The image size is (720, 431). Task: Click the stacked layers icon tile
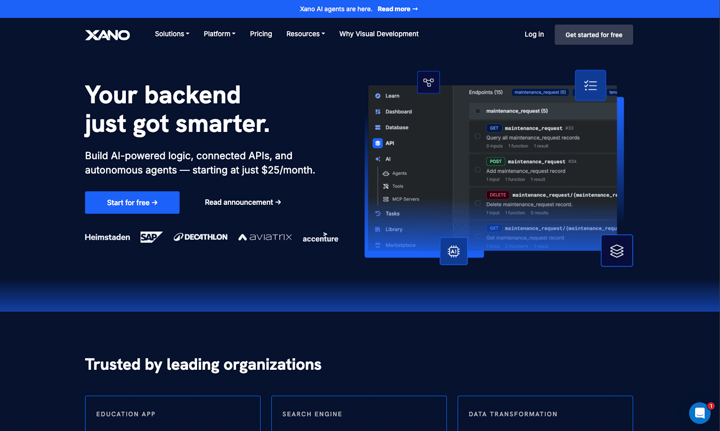pos(616,251)
